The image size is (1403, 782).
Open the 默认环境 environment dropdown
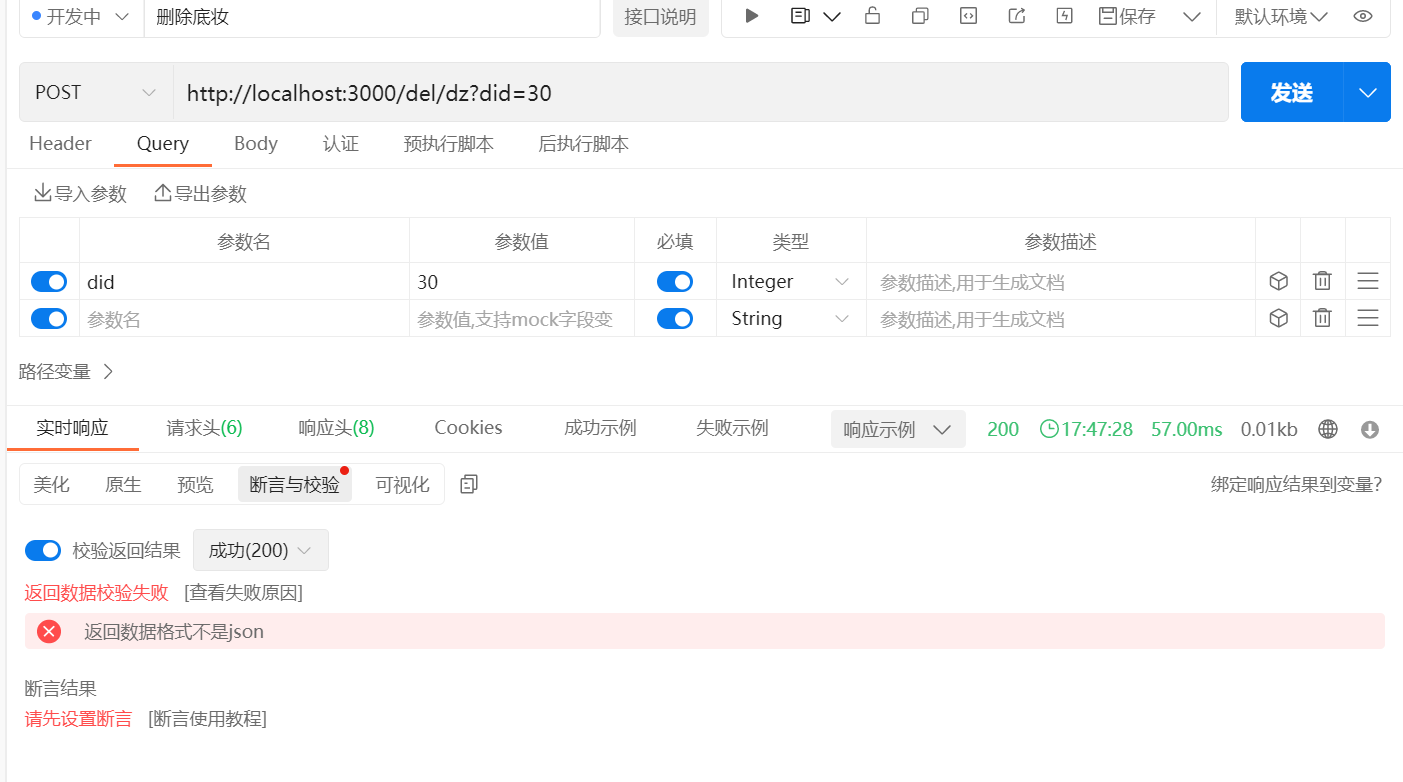(x=1281, y=17)
